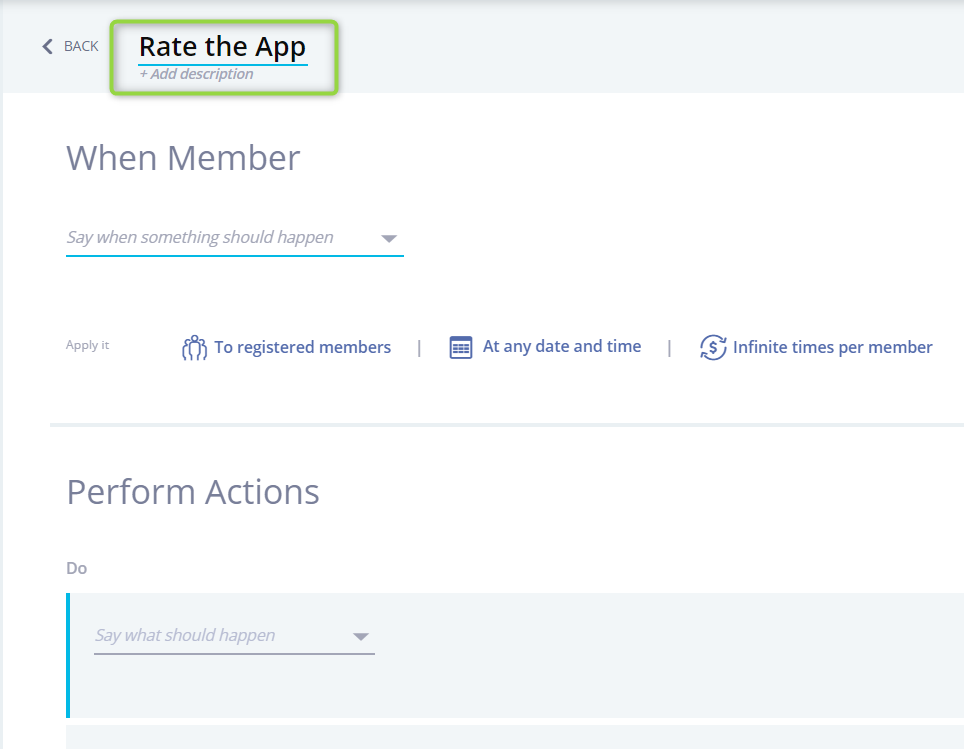
Task: Open 'At any date and time' setting
Action: click(x=561, y=347)
